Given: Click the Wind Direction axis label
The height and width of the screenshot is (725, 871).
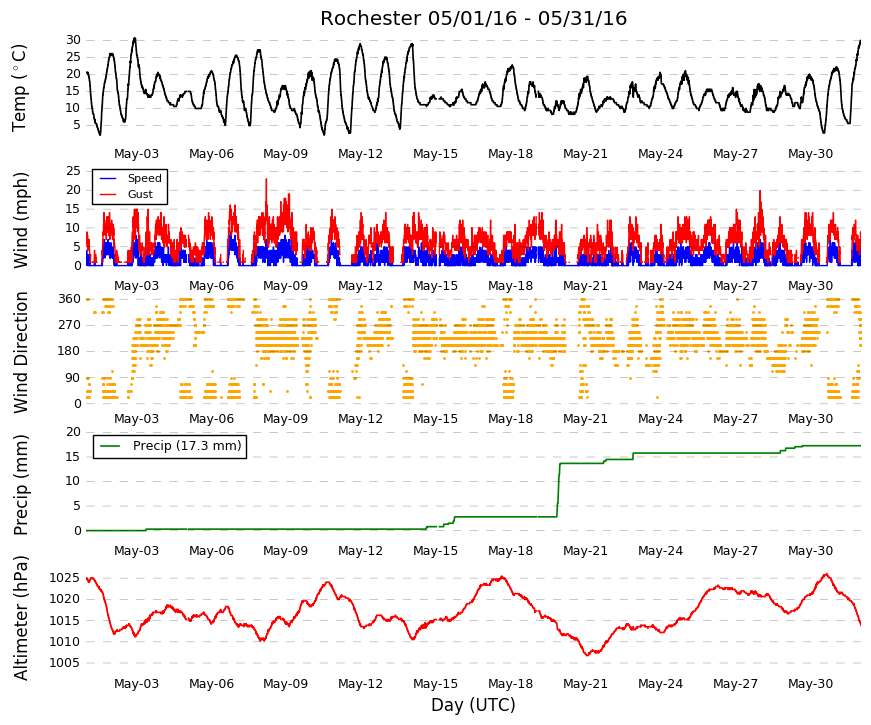Looking at the screenshot, I should click(x=20, y=352).
